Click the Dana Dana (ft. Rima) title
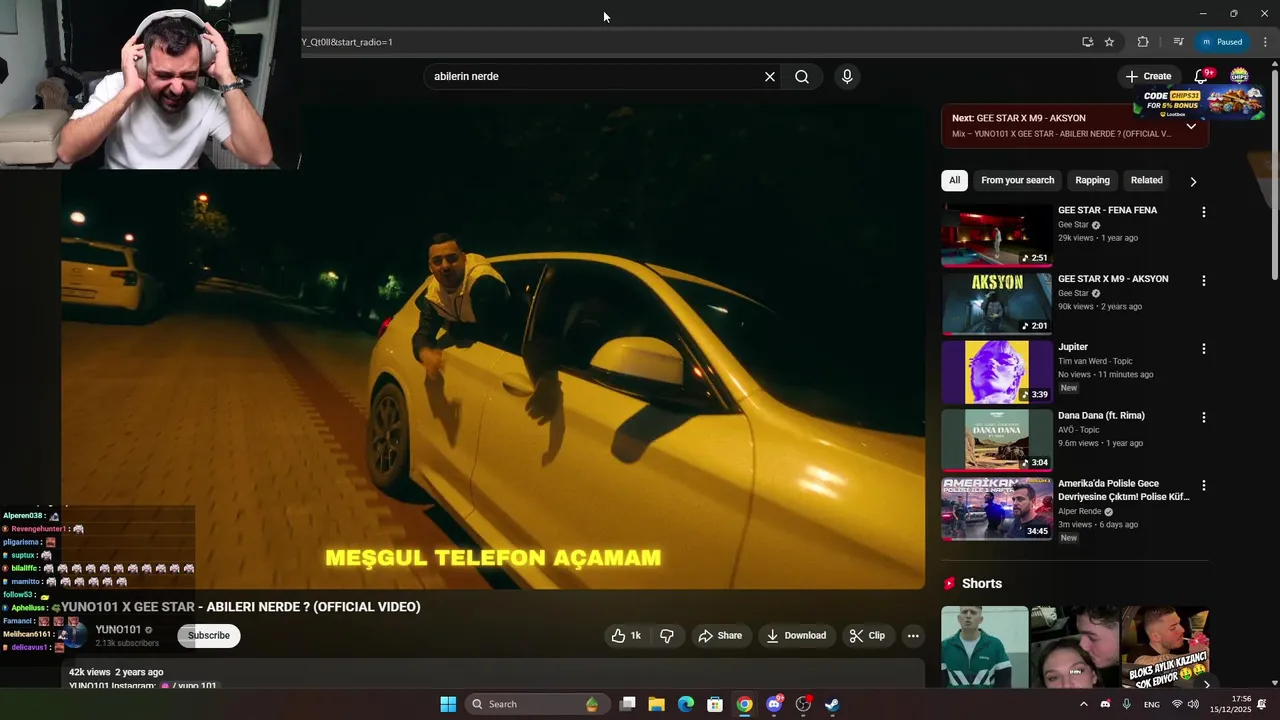The image size is (1280, 720). [x=1101, y=415]
